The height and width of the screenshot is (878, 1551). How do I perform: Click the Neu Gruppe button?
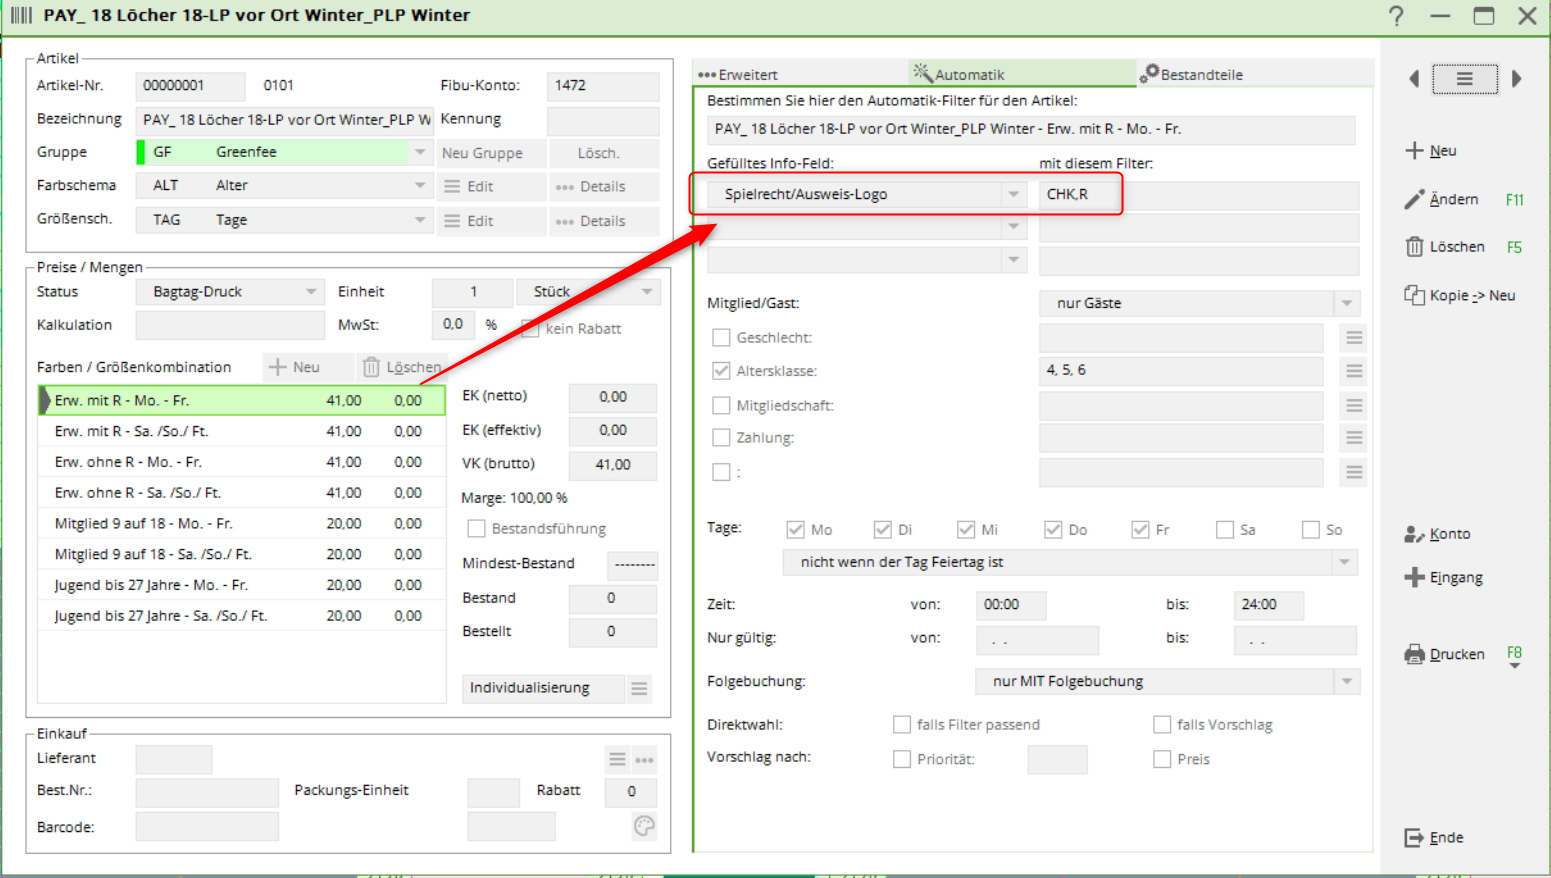tap(483, 153)
